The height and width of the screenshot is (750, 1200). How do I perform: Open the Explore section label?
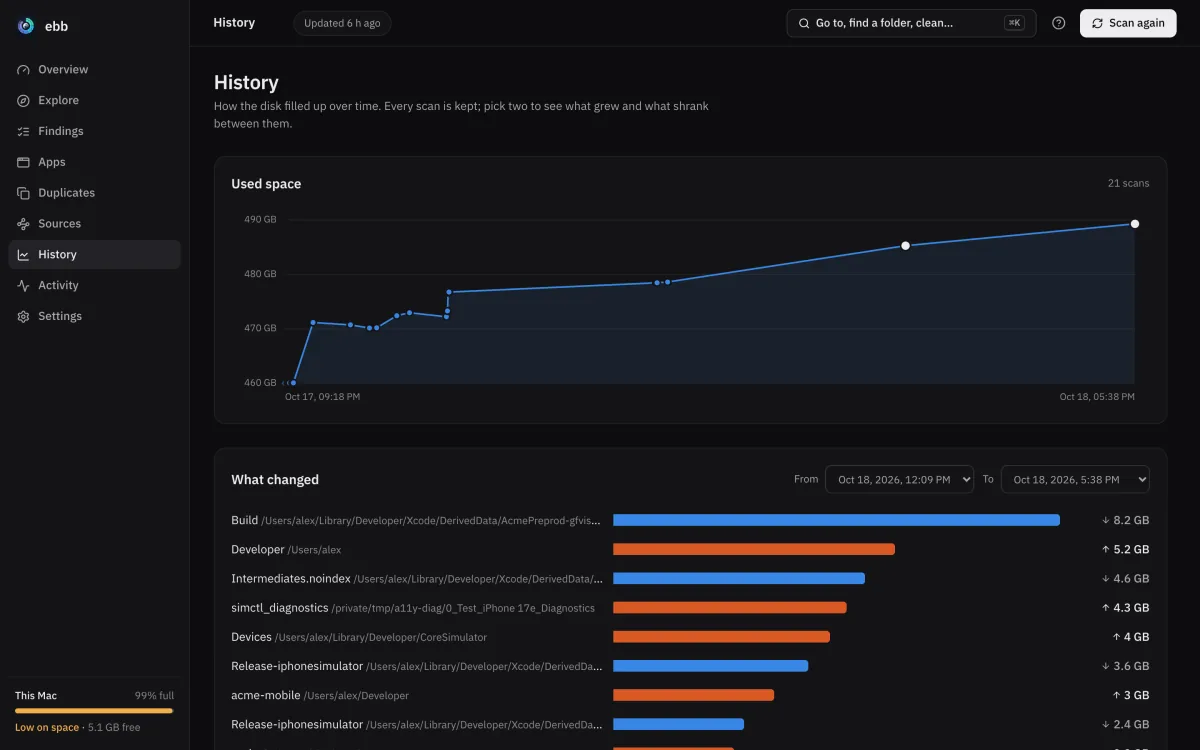click(58, 101)
